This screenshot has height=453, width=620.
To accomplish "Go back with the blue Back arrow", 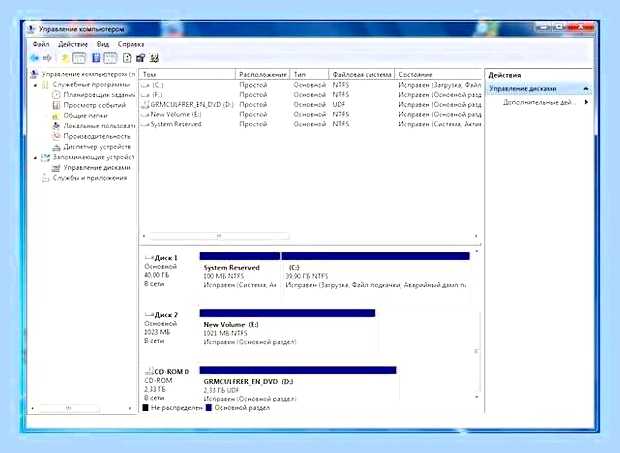I will pyautogui.click(x=35, y=58).
